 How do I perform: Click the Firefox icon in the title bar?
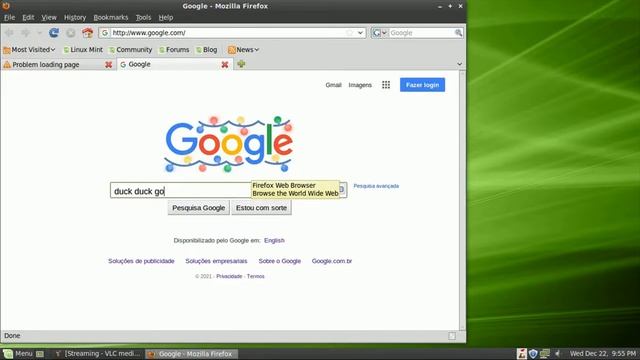coord(6,6)
